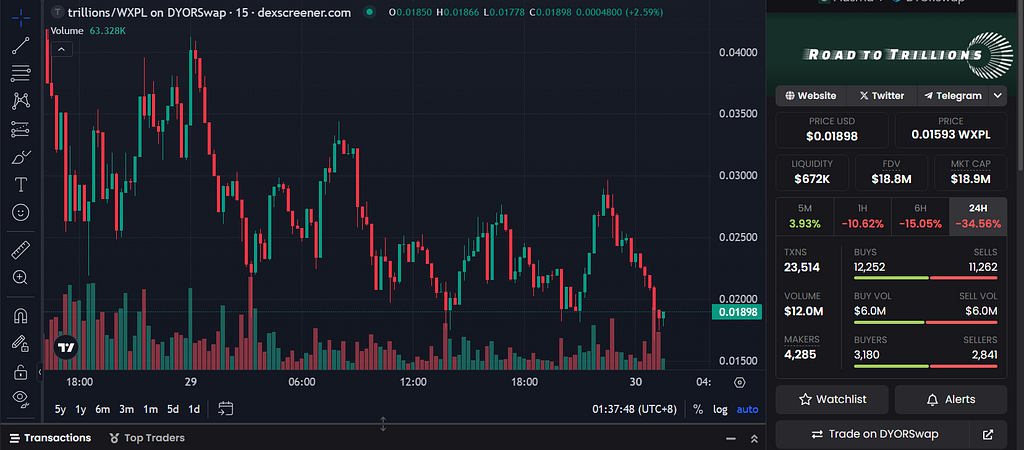Open the long position forecasting tool
This screenshot has width=1024, height=450.
20,129
